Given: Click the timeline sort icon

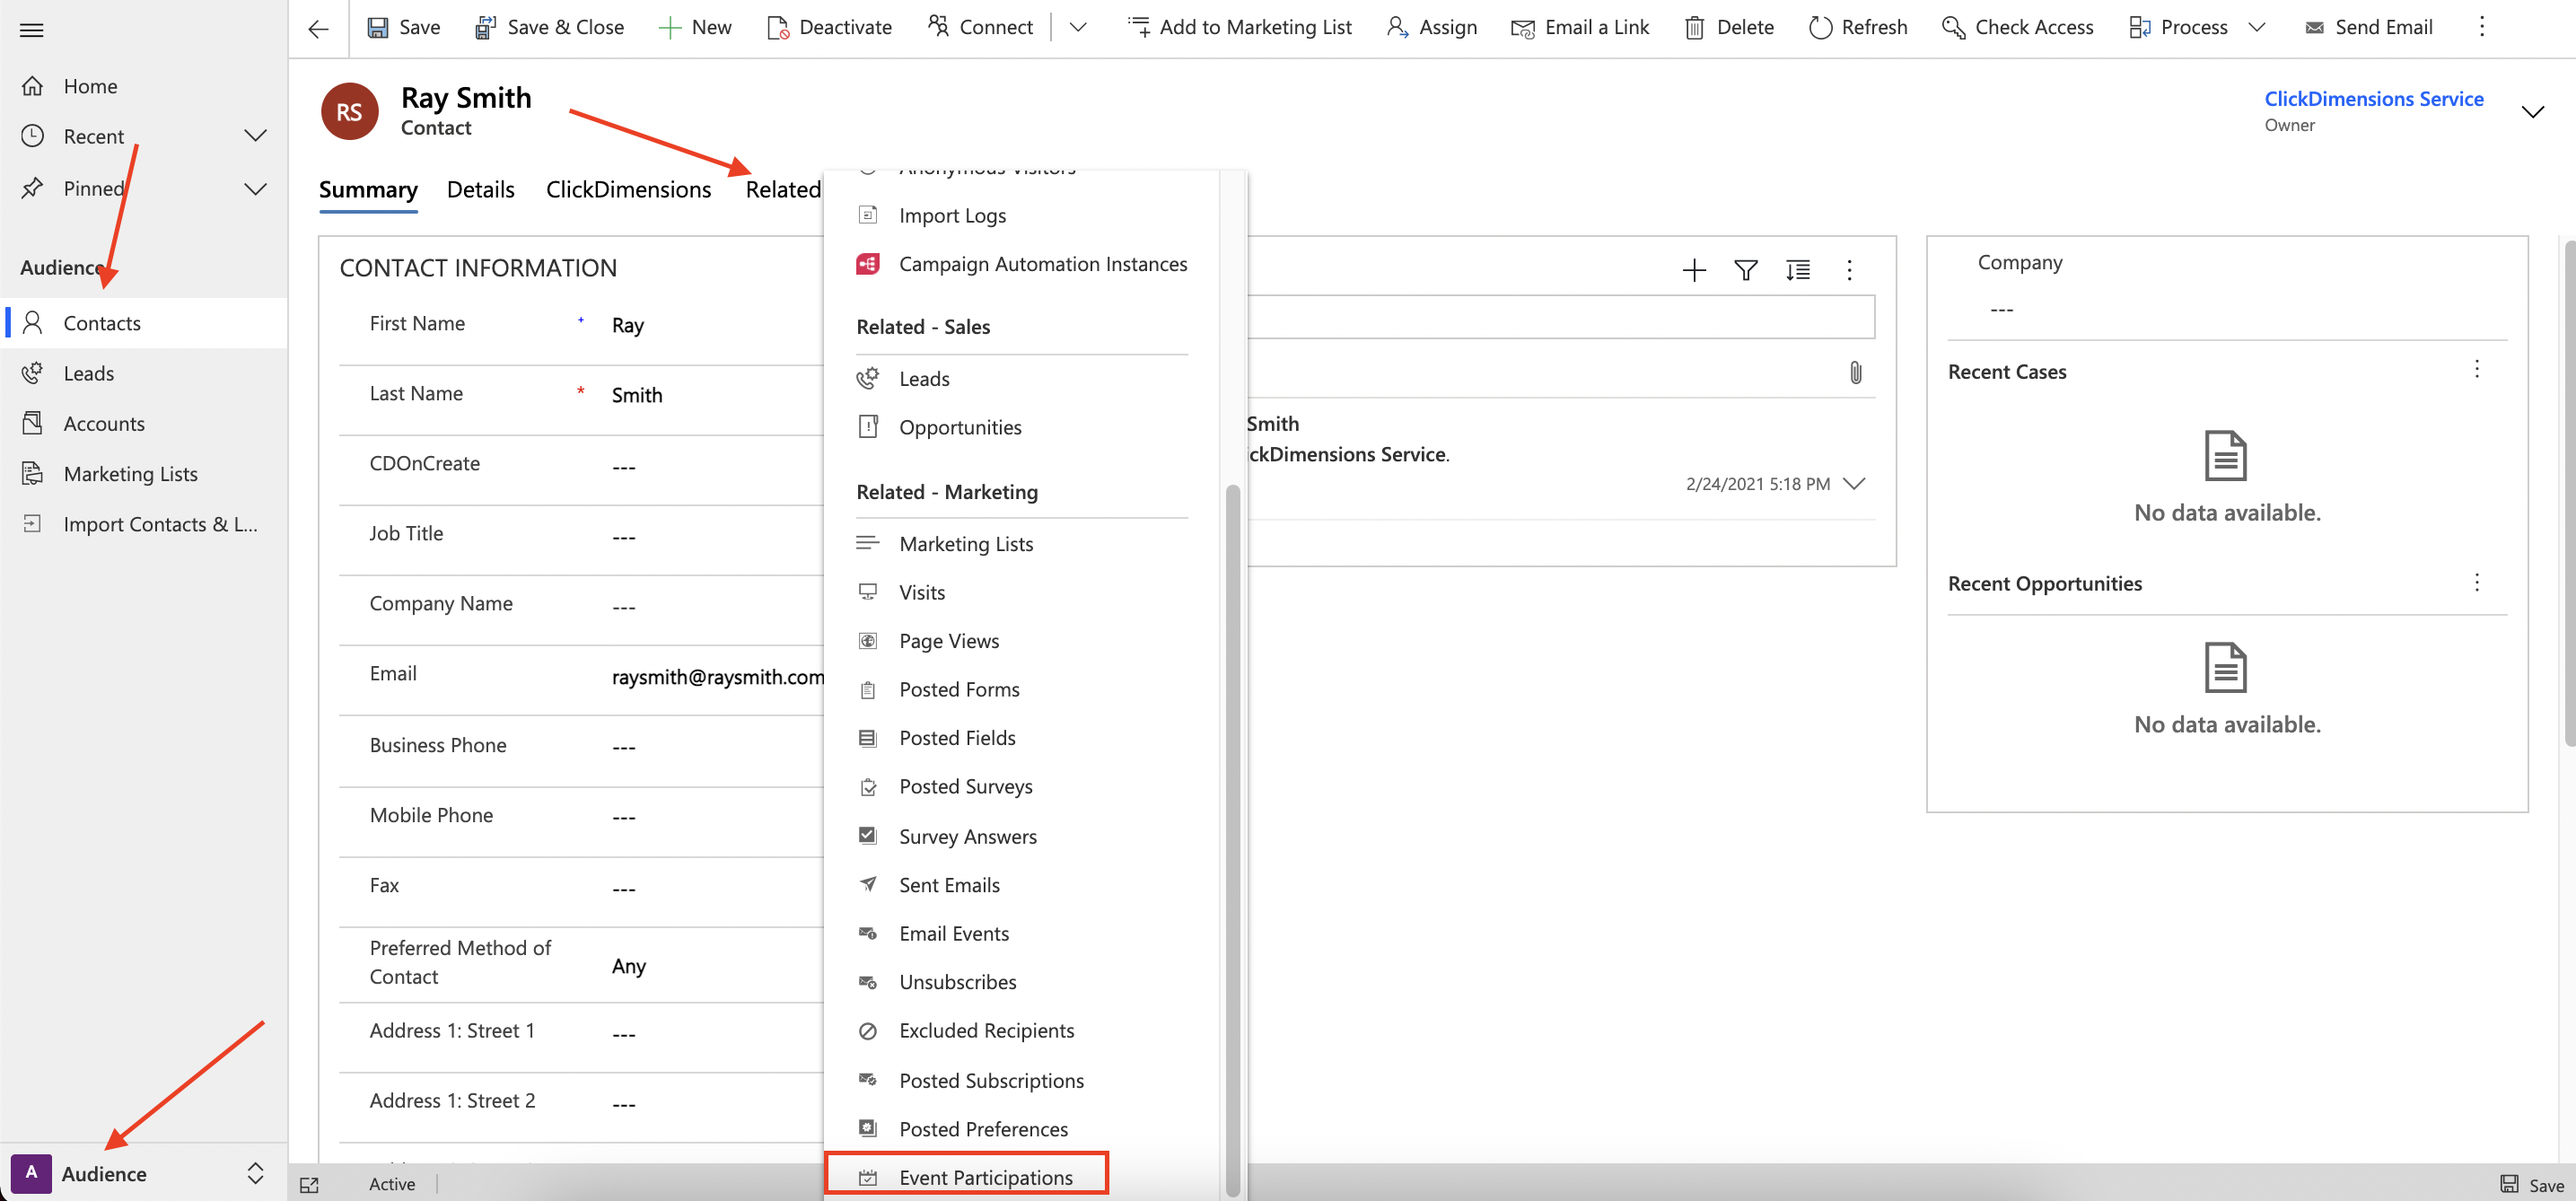Looking at the screenshot, I should [x=1798, y=270].
